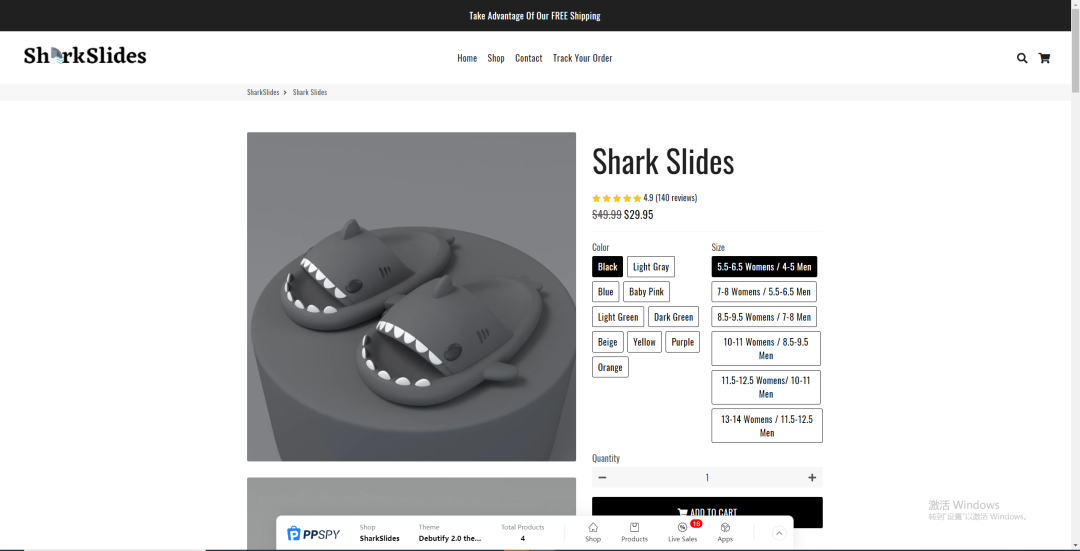The image size is (1080, 551).
Task: Open the main shark slides product image
Action: click(x=411, y=296)
